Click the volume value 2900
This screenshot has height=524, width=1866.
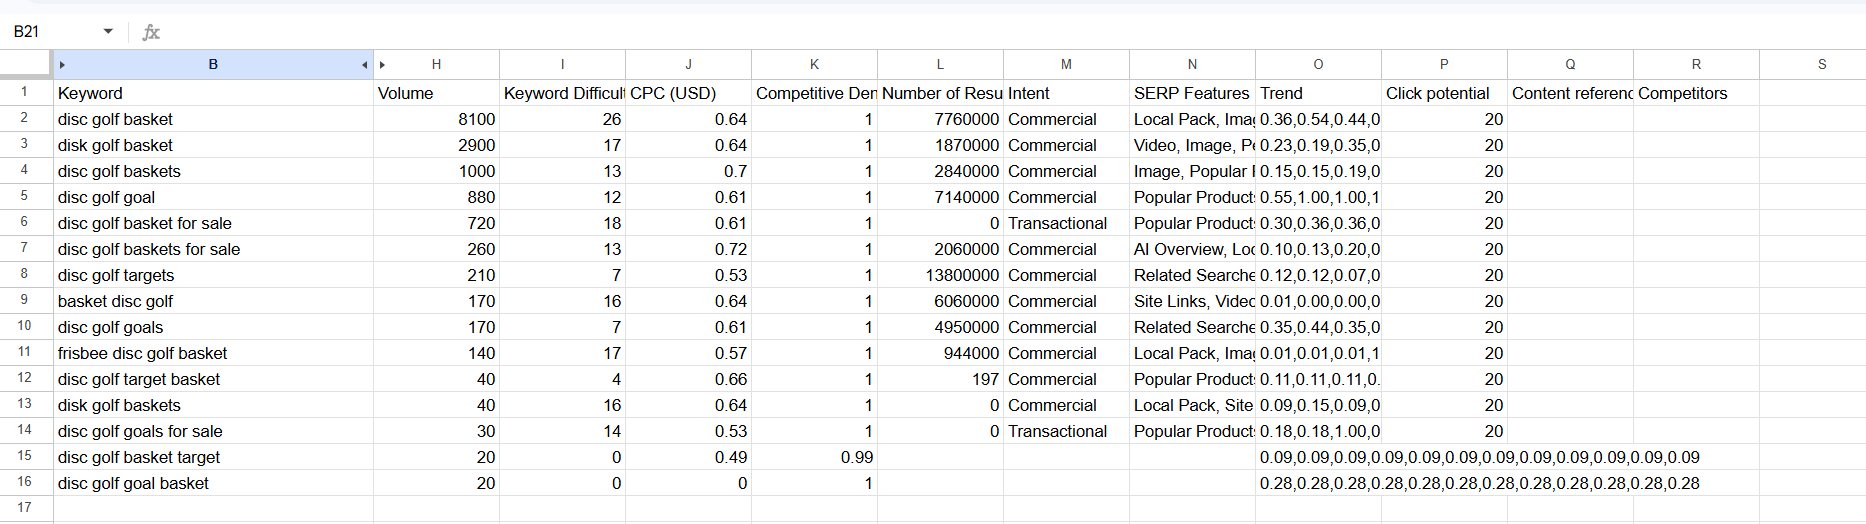436,145
